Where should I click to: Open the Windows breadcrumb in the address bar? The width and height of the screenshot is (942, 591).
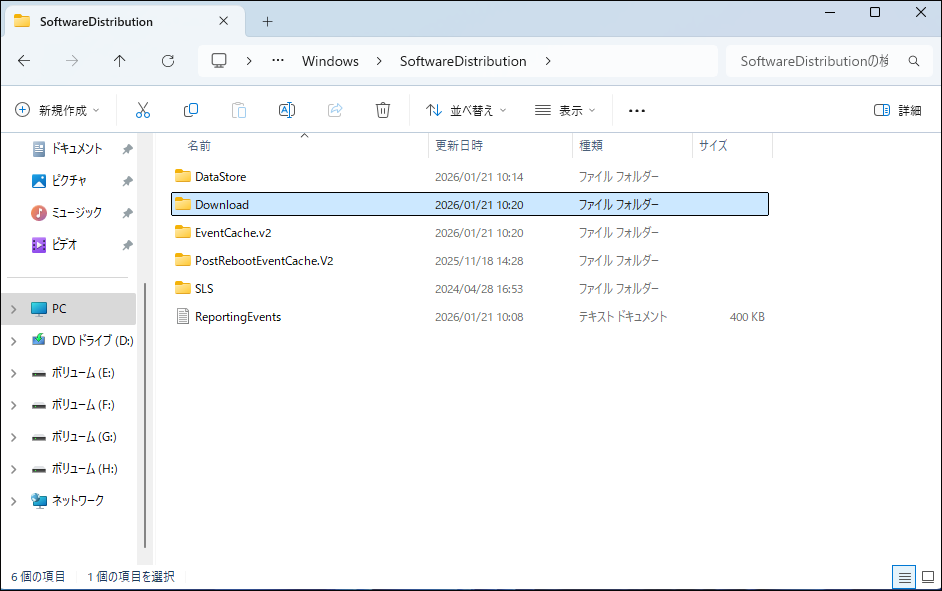tap(330, 61)
